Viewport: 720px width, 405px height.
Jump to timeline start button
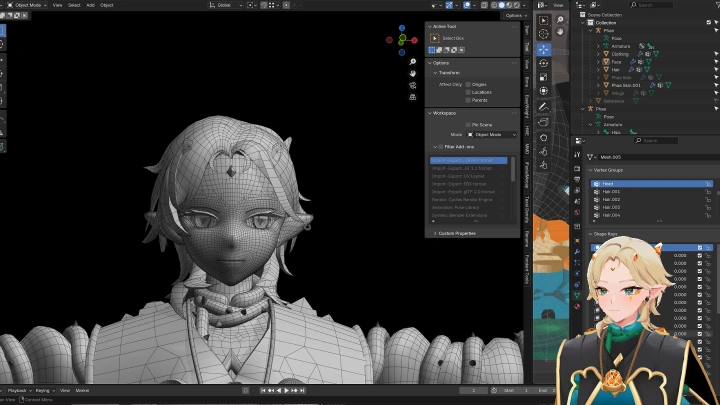coord(263,390)
